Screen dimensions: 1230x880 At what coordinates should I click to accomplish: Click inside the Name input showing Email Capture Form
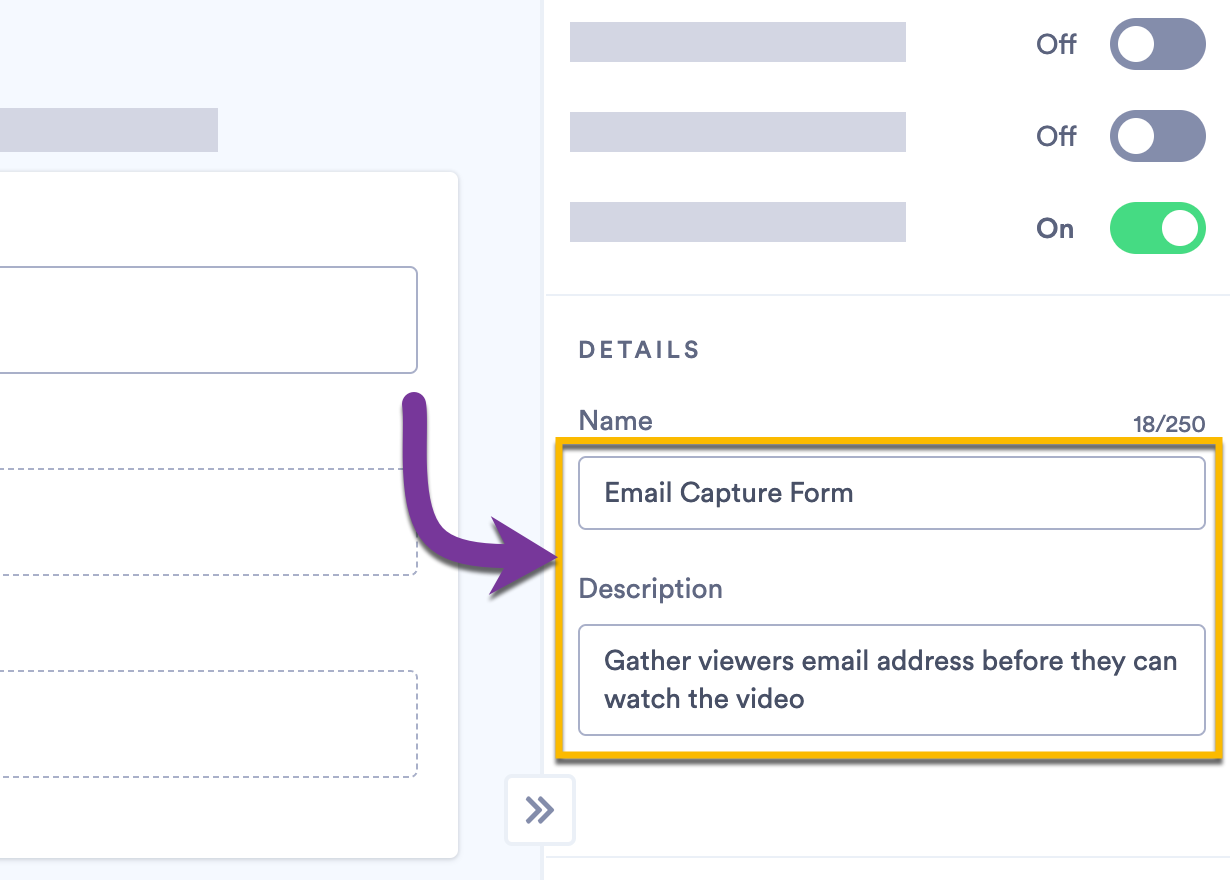tap(890, 492)
